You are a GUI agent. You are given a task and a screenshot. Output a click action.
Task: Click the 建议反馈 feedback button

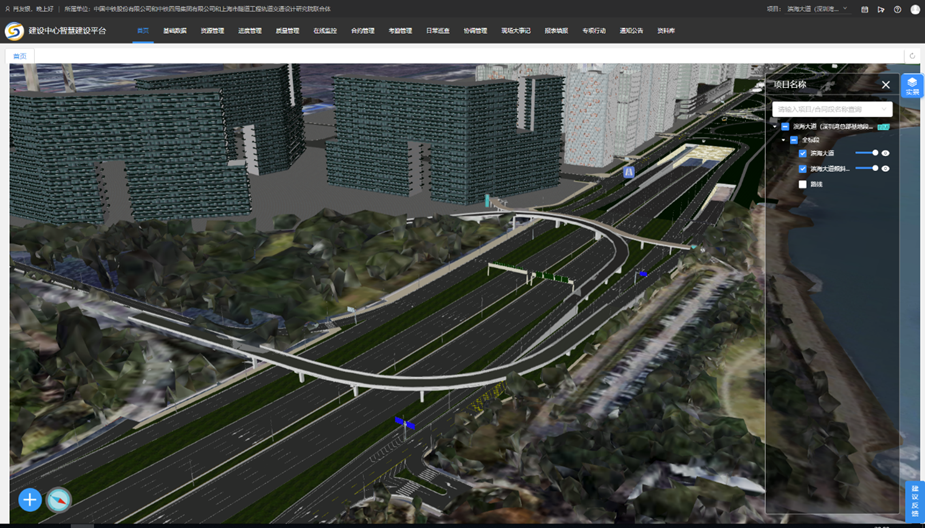coord(915,502)
